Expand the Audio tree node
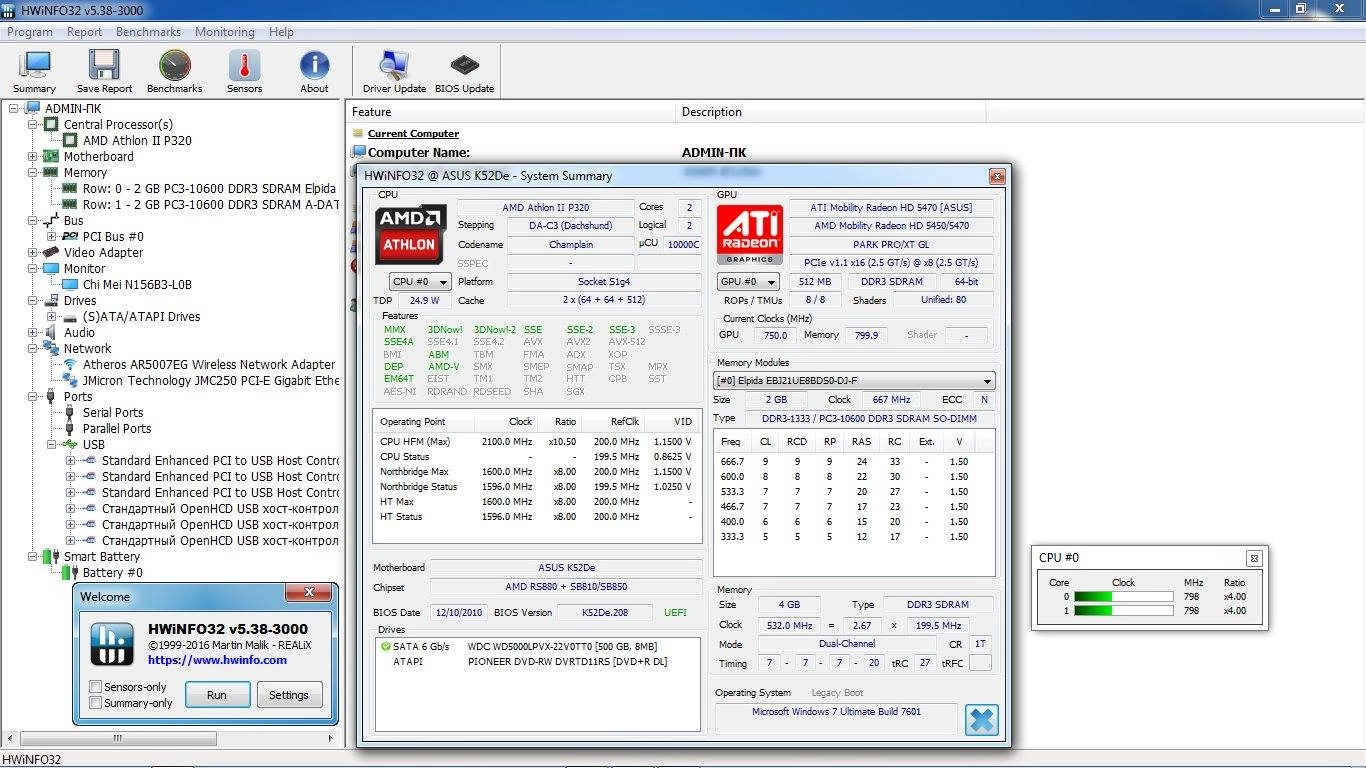Image resolution: width=1366 pixels, height=768 pixels. pyautogui.click(x=33, y=333)
